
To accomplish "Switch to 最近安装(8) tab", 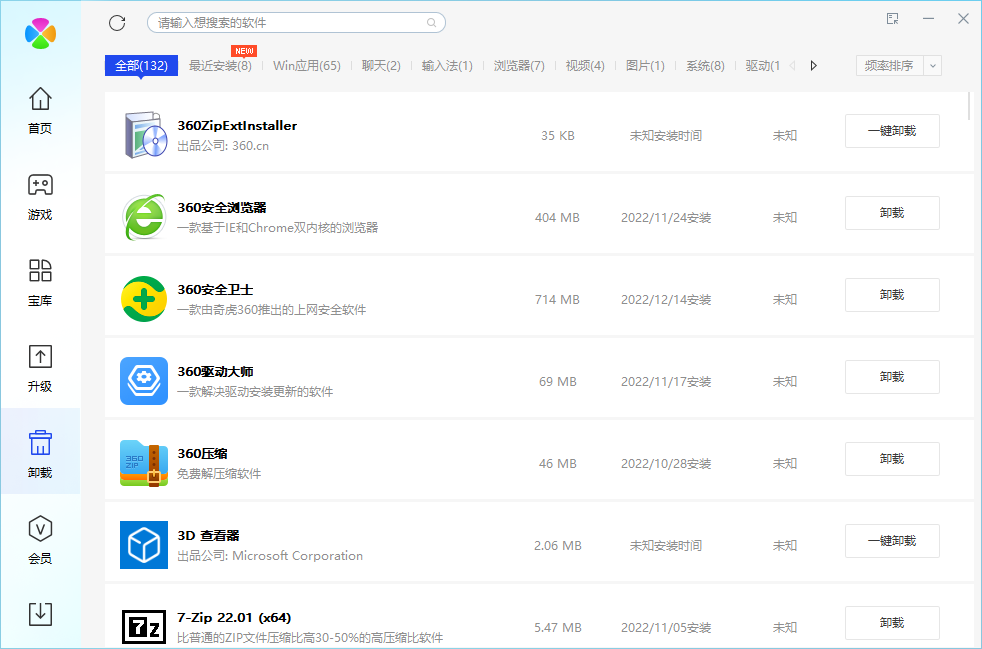I will [220, 66].
